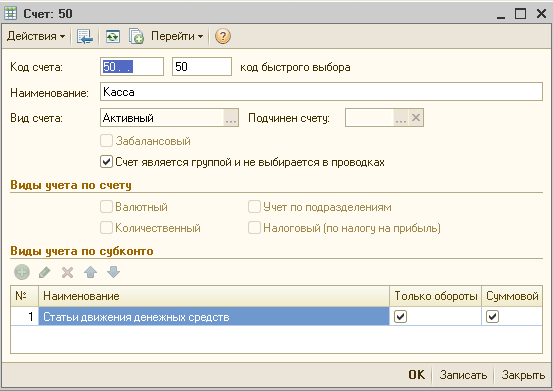Open the 'Подчинен счету' selection ellipsis button
Image resolution: width=553 pixels, height=391 pixels.
[401, 118]
